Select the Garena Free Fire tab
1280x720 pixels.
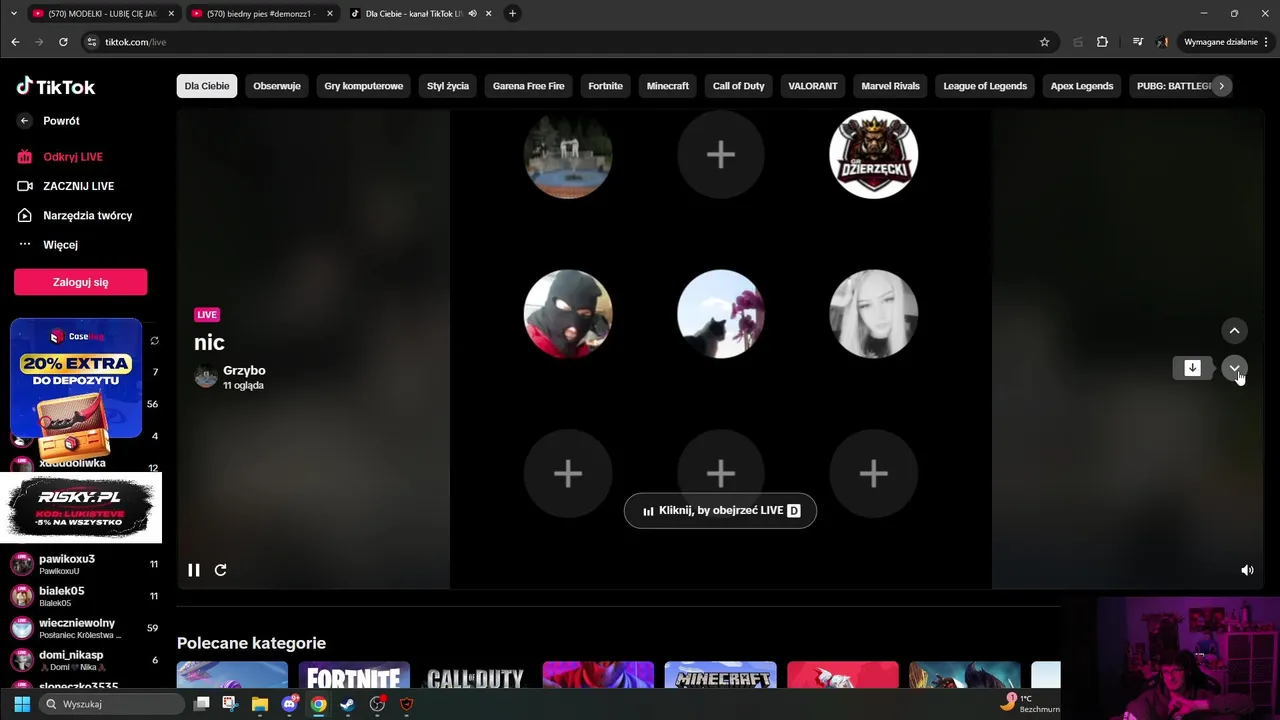(x=528, y=86)
